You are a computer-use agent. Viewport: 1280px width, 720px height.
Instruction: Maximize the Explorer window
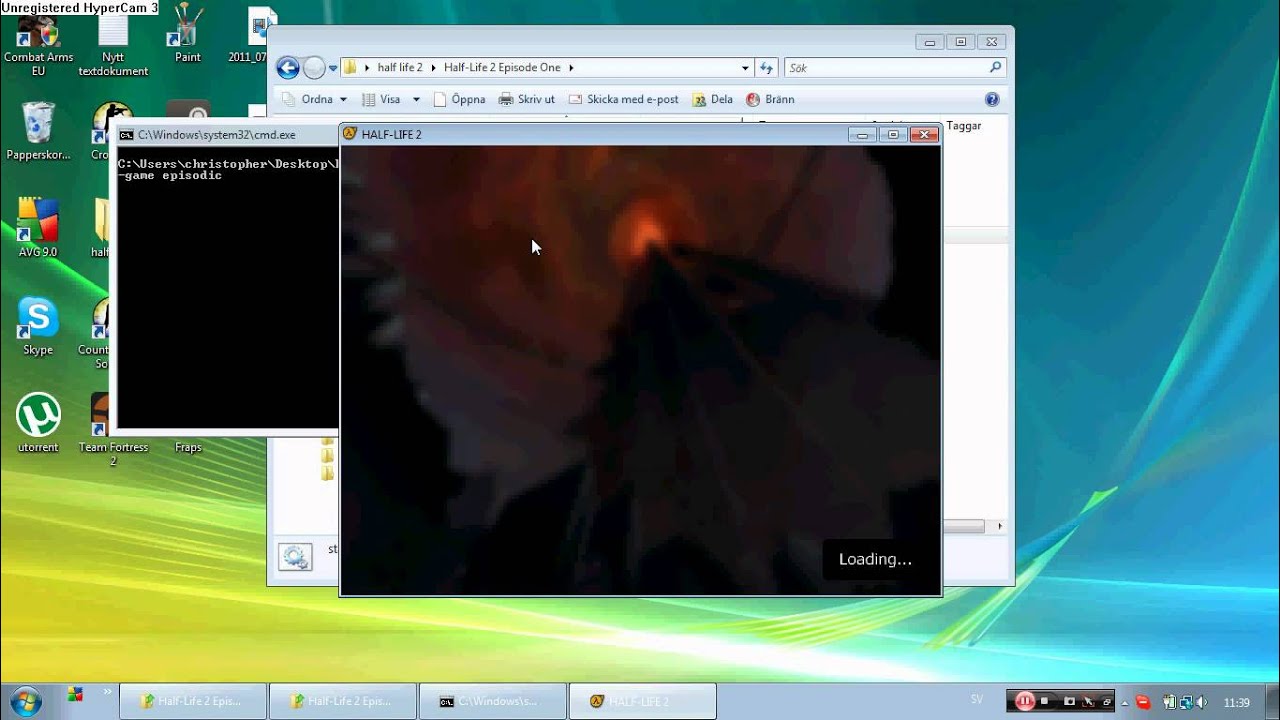(x=961, y=42)
